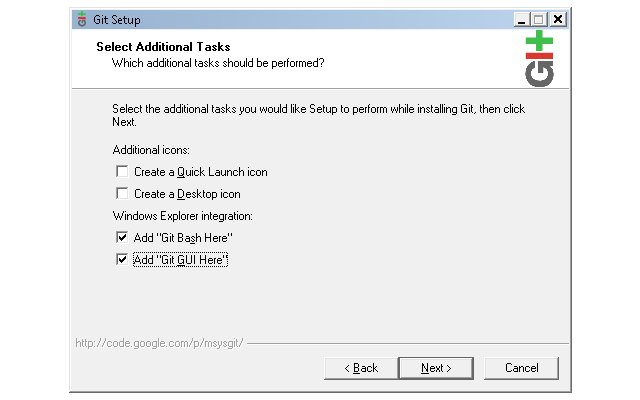The width and height of the screenshot is (640, 400).
Task: Click the code.google.com msysgit URL text
Action: click(x=160, y=343)
